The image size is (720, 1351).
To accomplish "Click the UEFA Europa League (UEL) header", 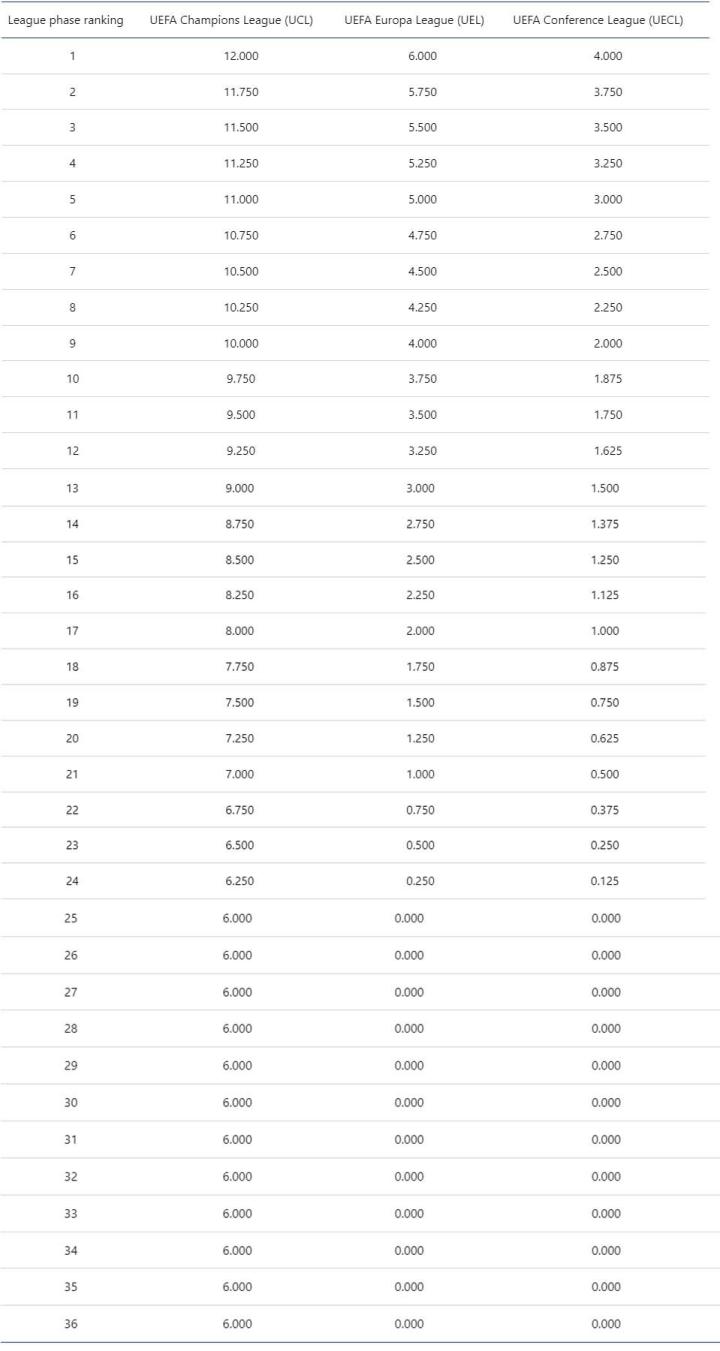I will (x=414, y=20).
